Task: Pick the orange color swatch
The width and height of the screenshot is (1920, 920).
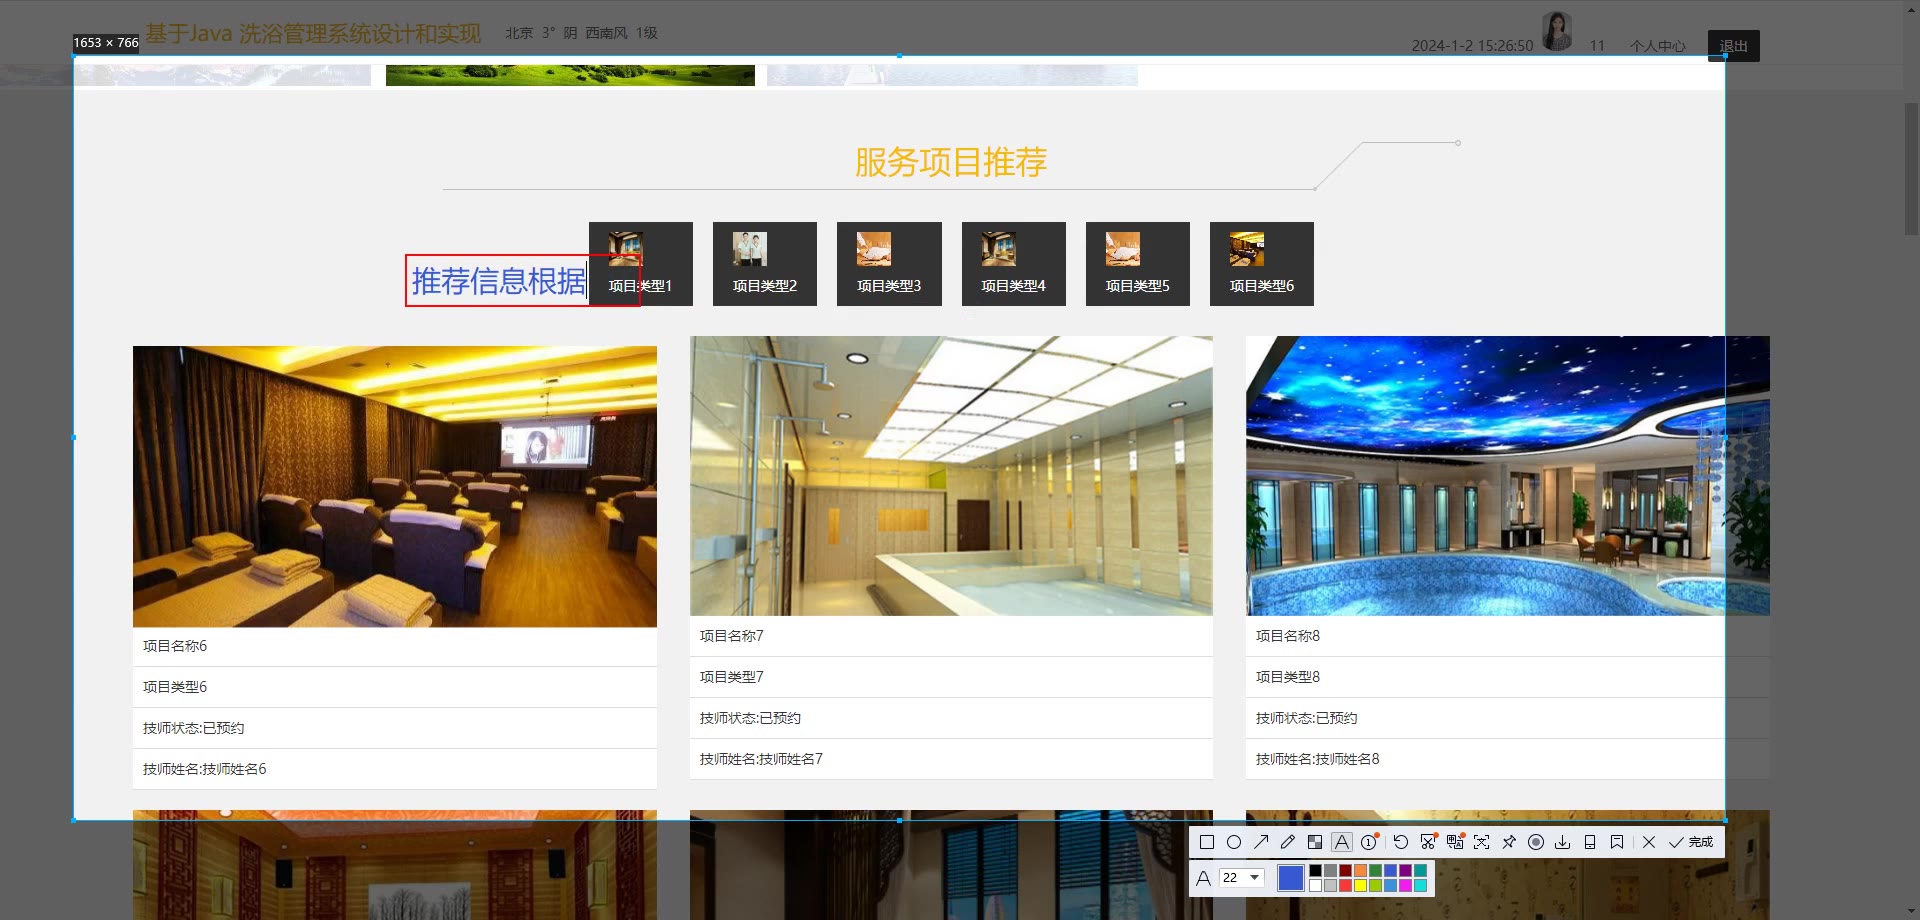Action: pos(1360,870)
